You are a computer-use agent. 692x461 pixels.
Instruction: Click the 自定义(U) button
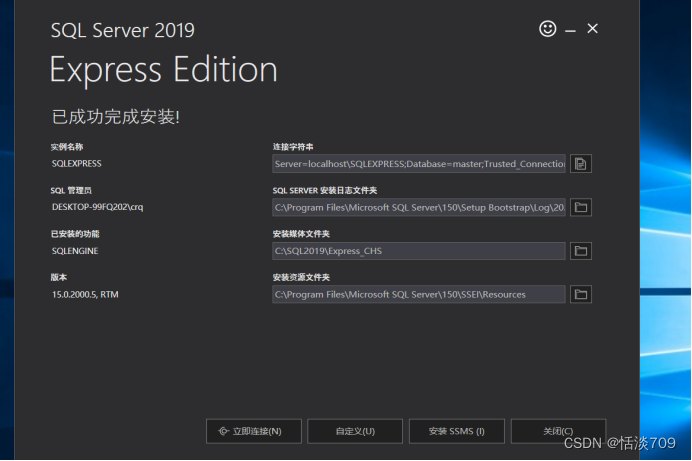coord(355,431)
